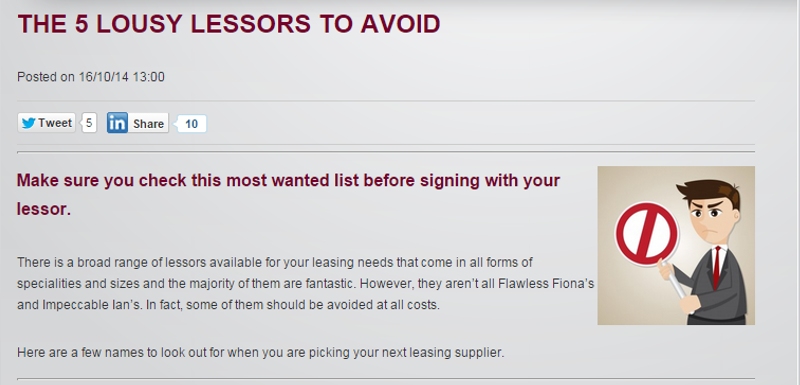Click the man's red tie in the illustration
The width and height of the screenshot is (800, 385).
[x=717, y=266]
